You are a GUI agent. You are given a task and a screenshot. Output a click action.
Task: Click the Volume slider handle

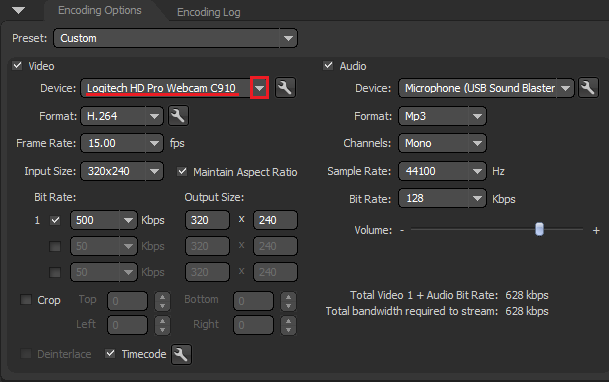pos(539,229)
